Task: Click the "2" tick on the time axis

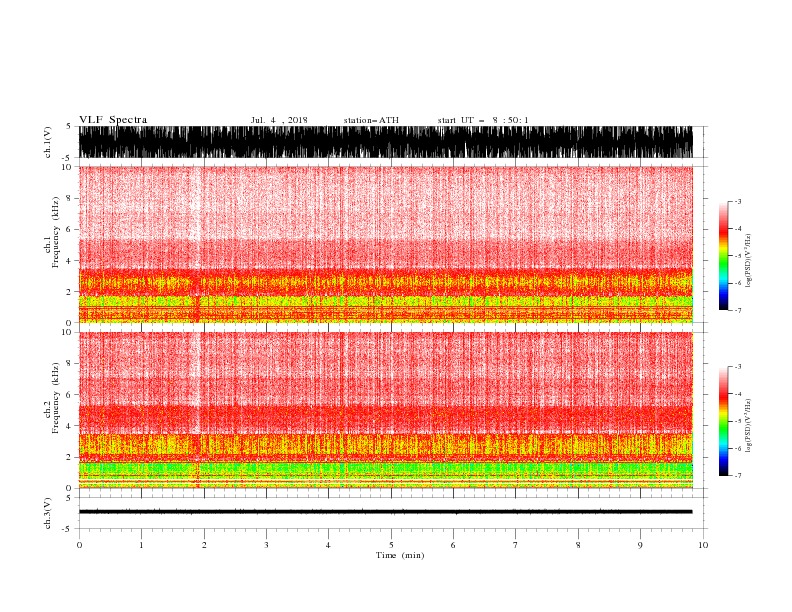Action: point(204,545)
